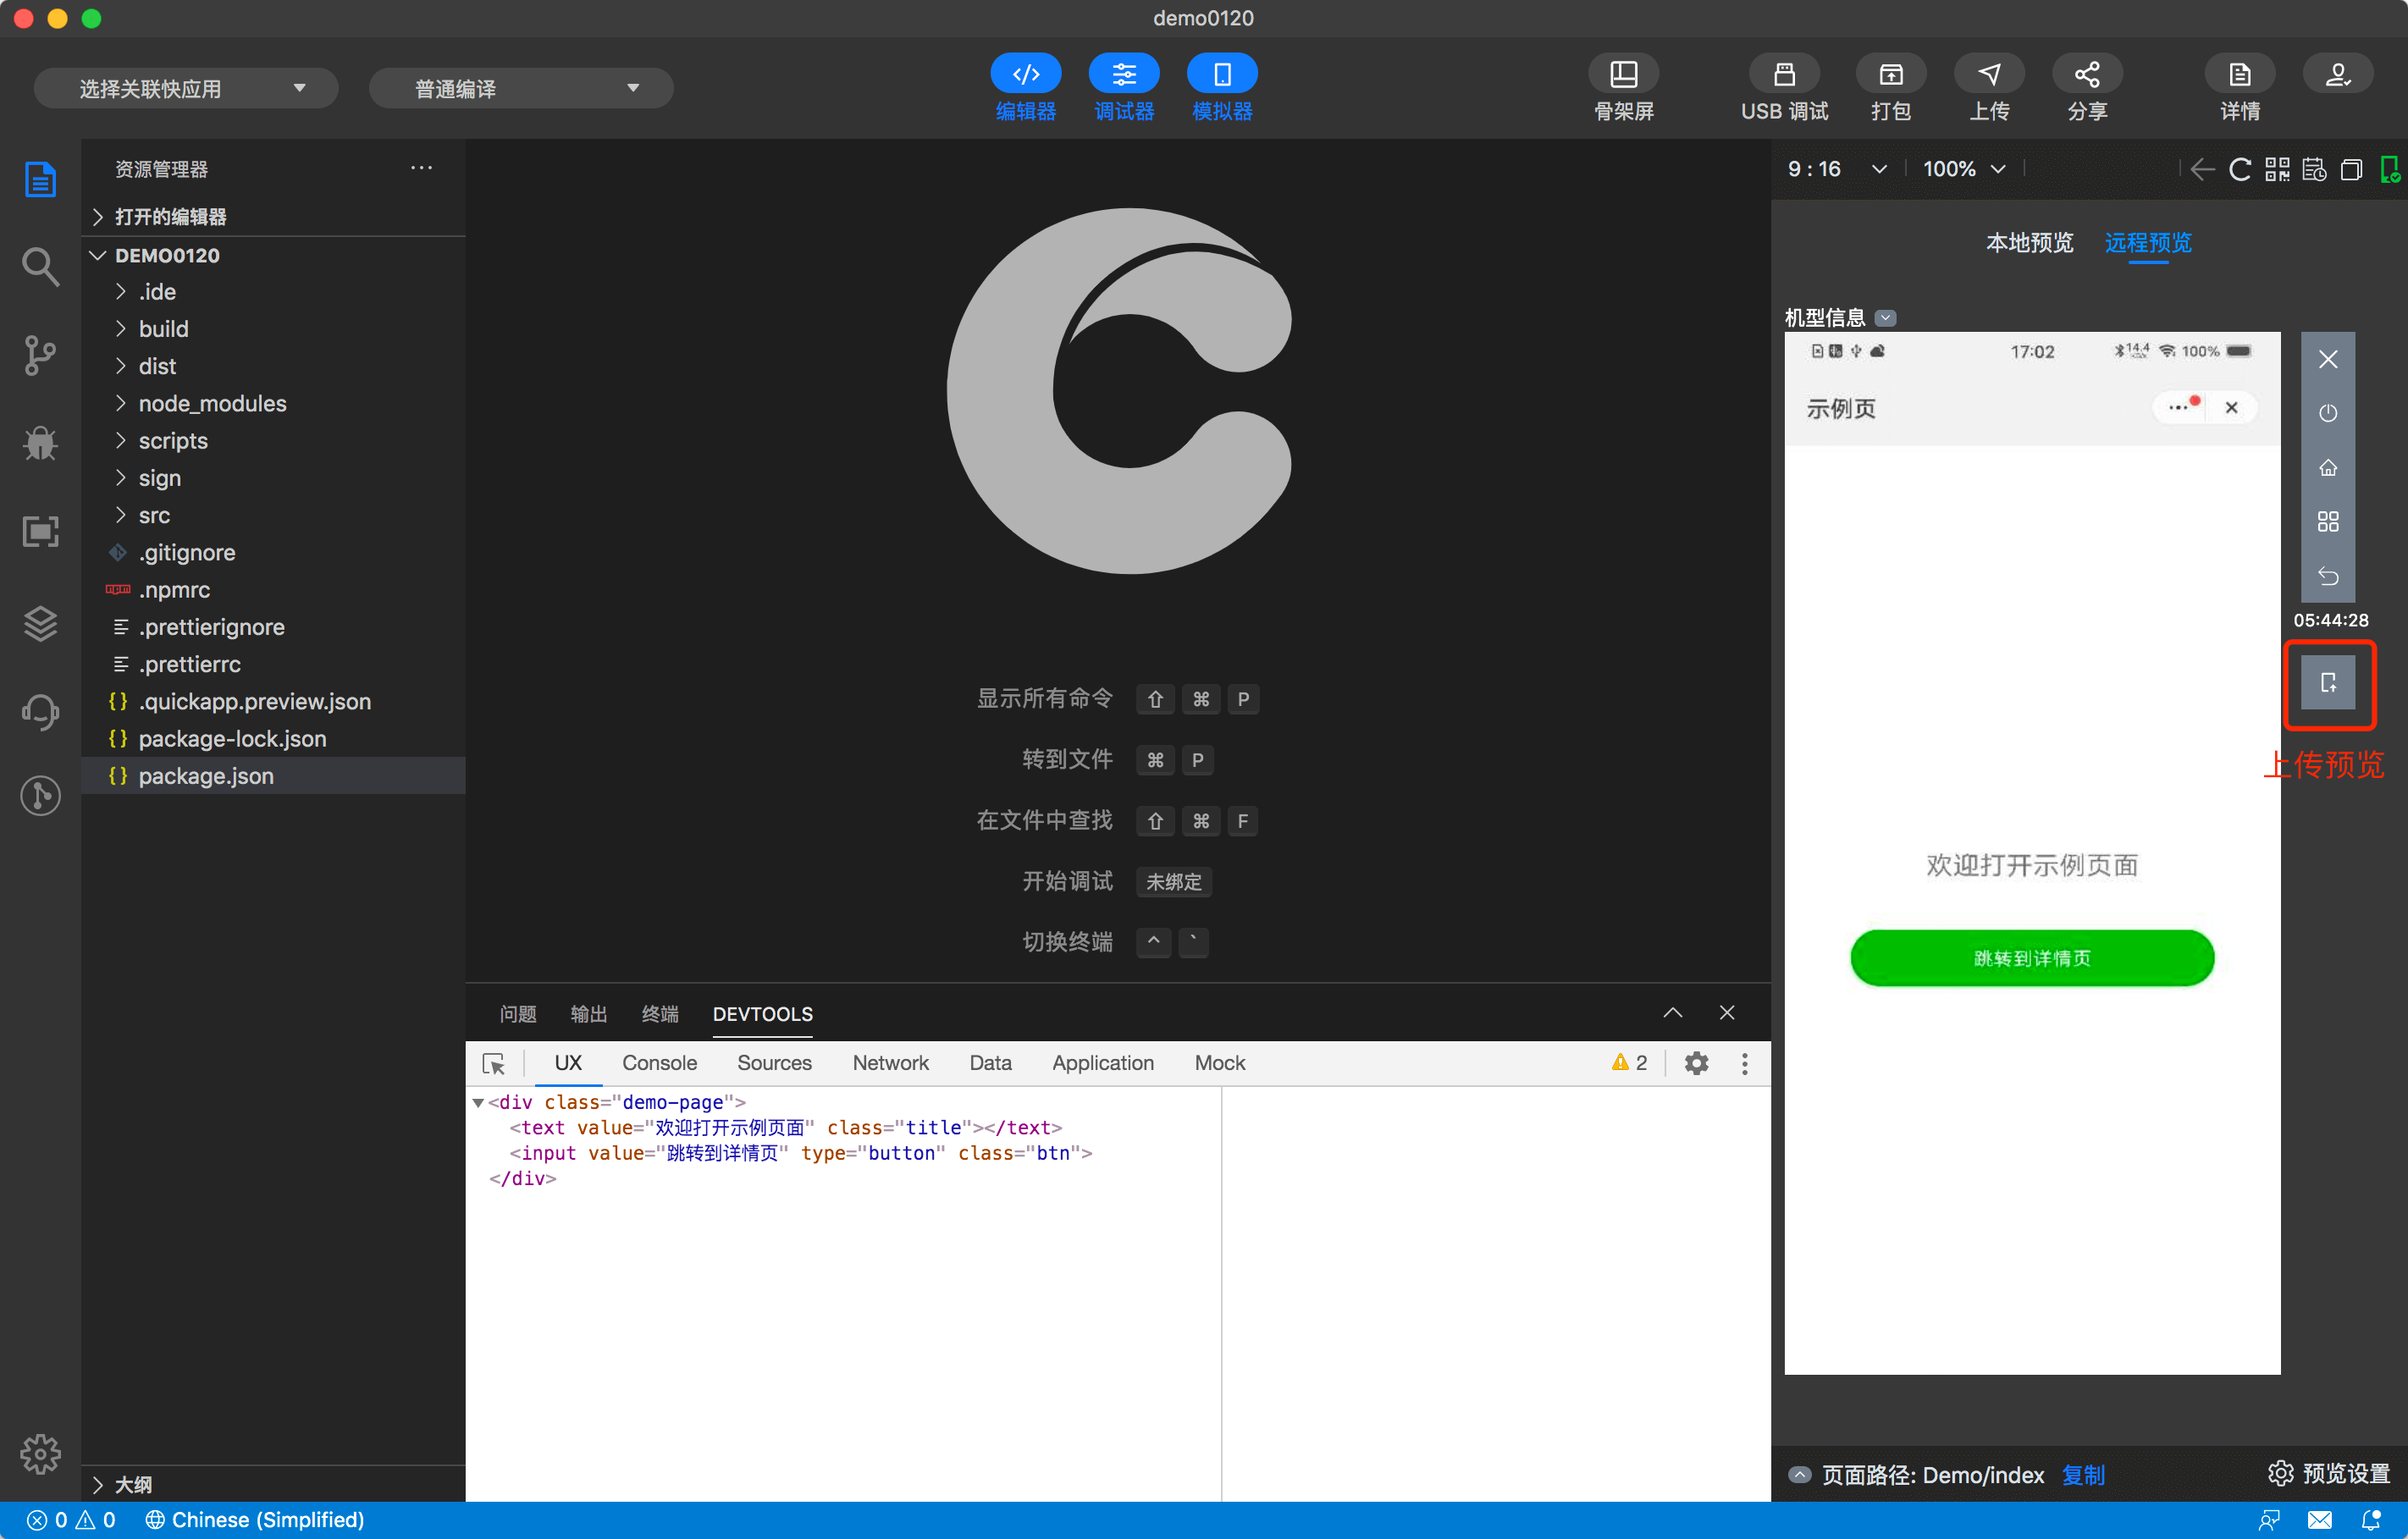Open the Skeleton Screen (骨架屏) tool

click(1622, 75)
